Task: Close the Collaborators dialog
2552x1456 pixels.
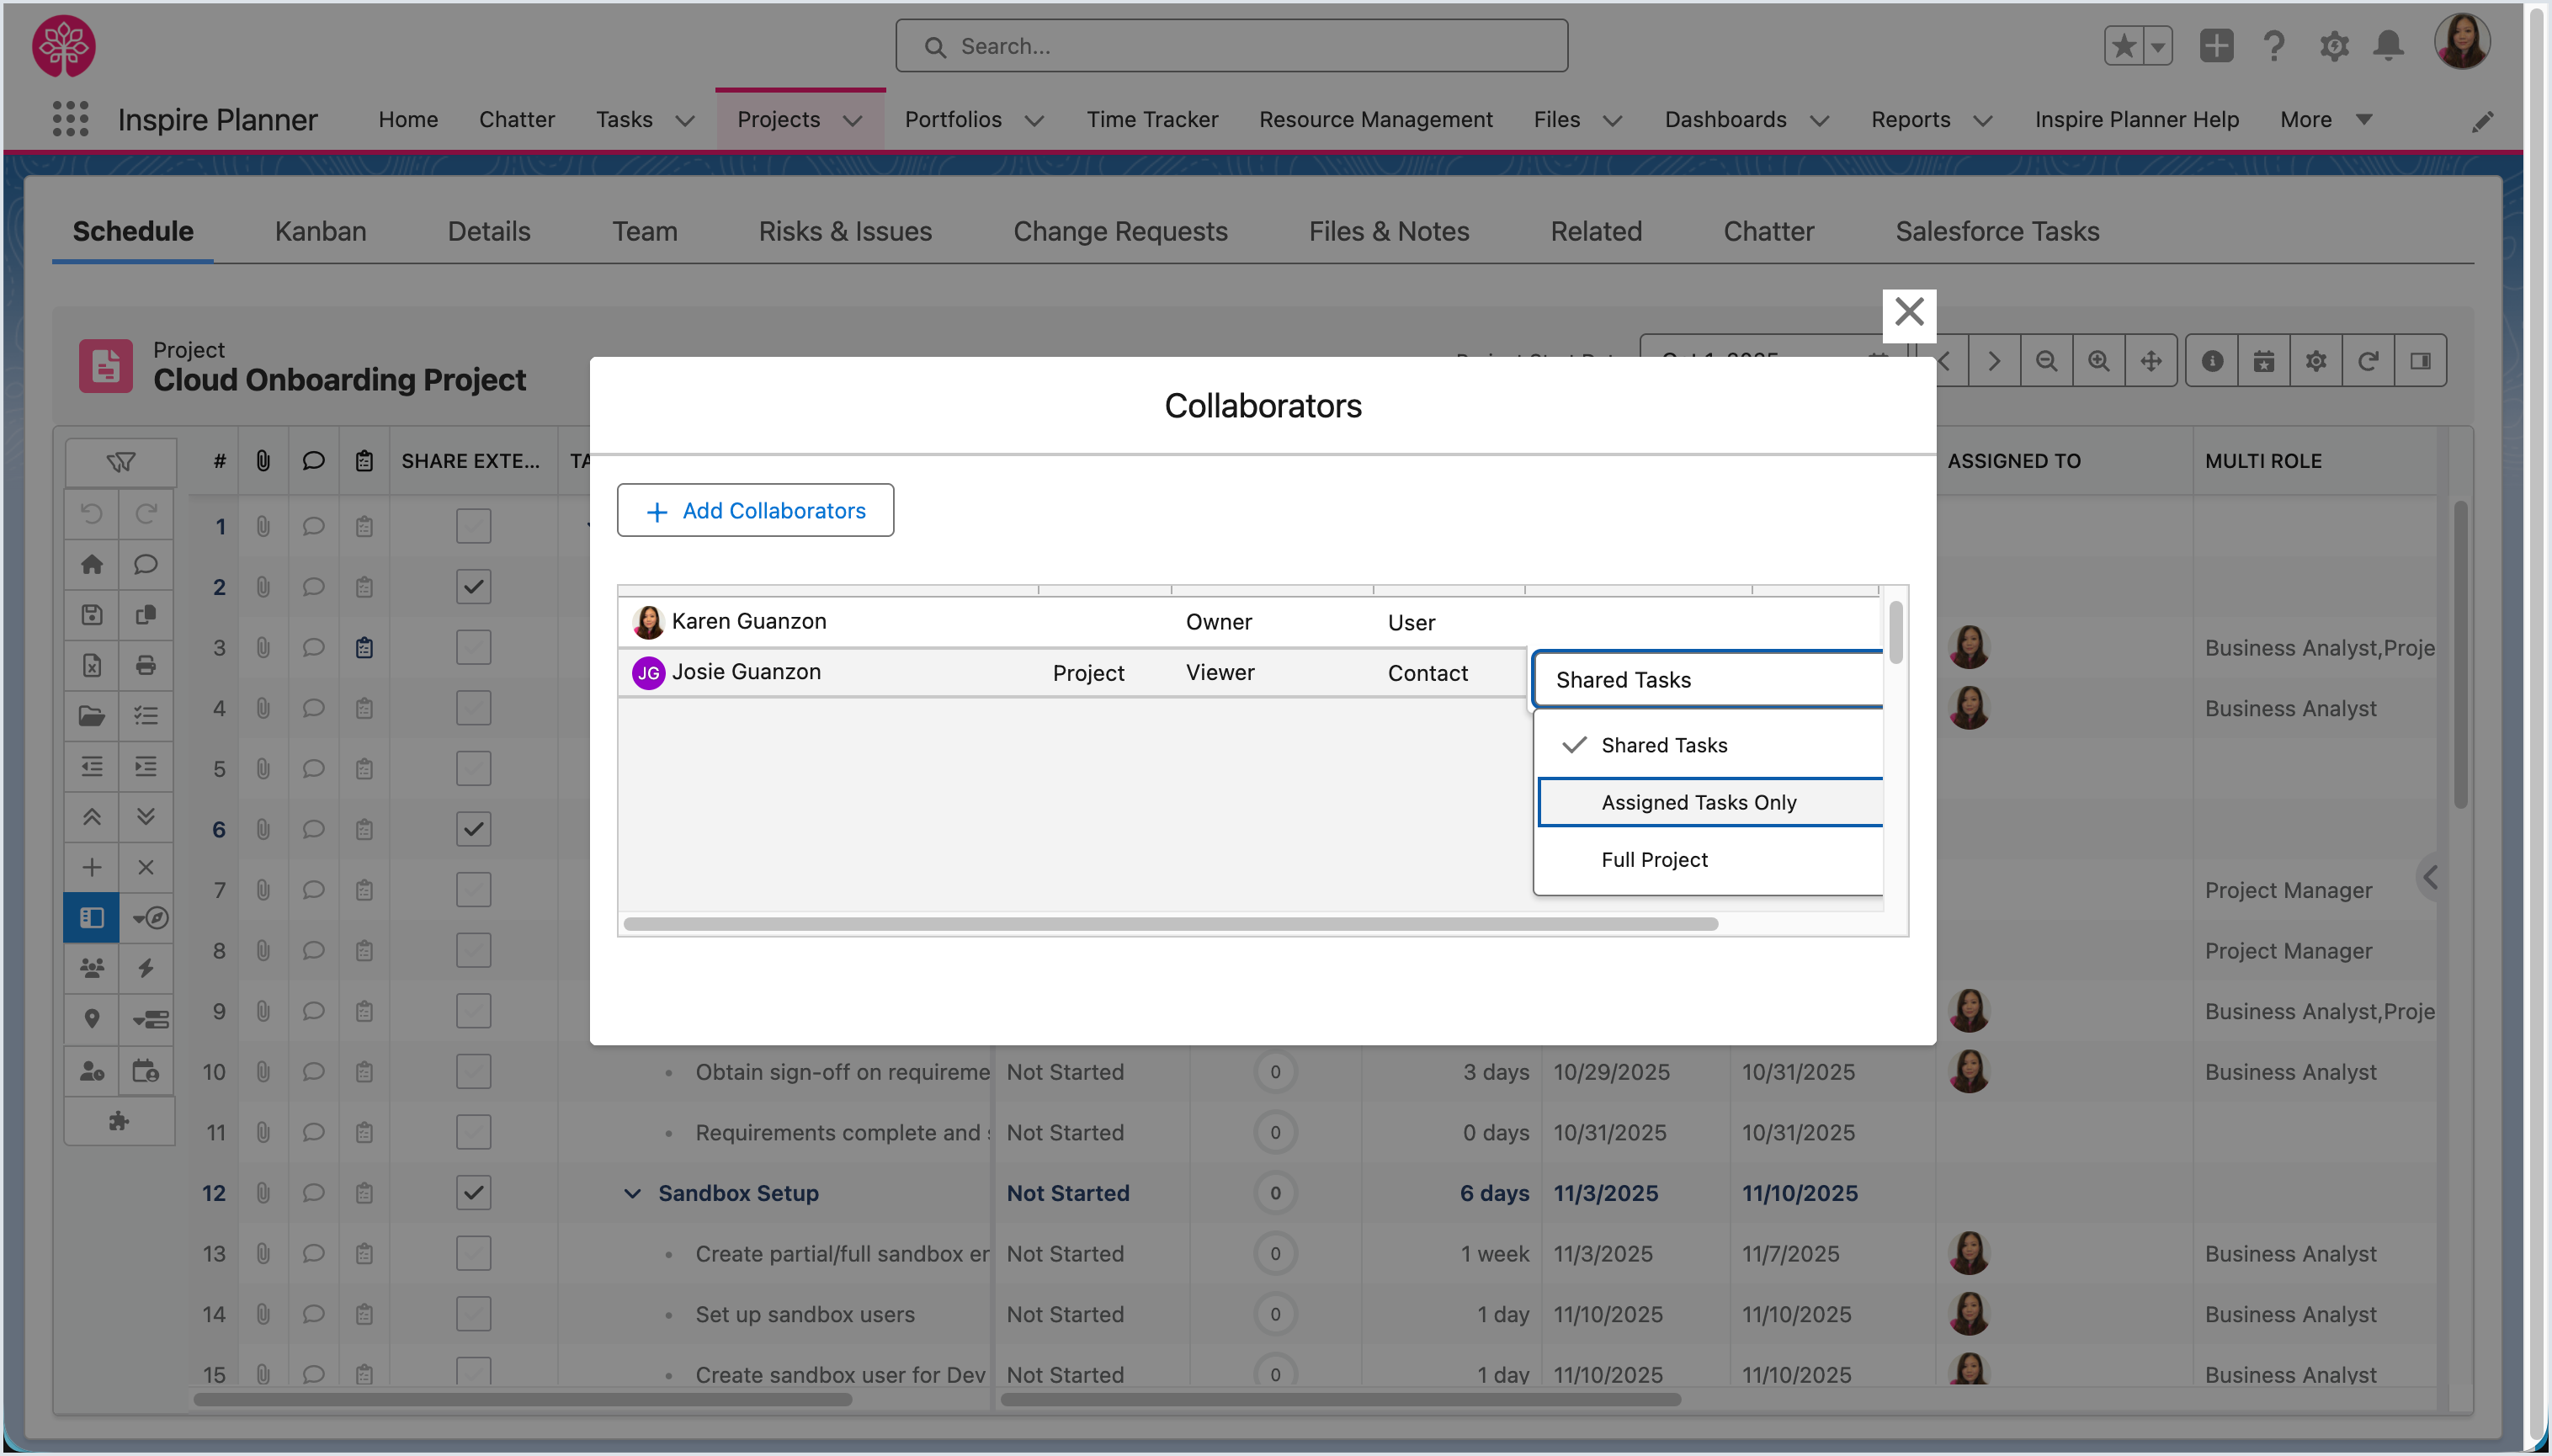Action: (x=1908, y=313)
